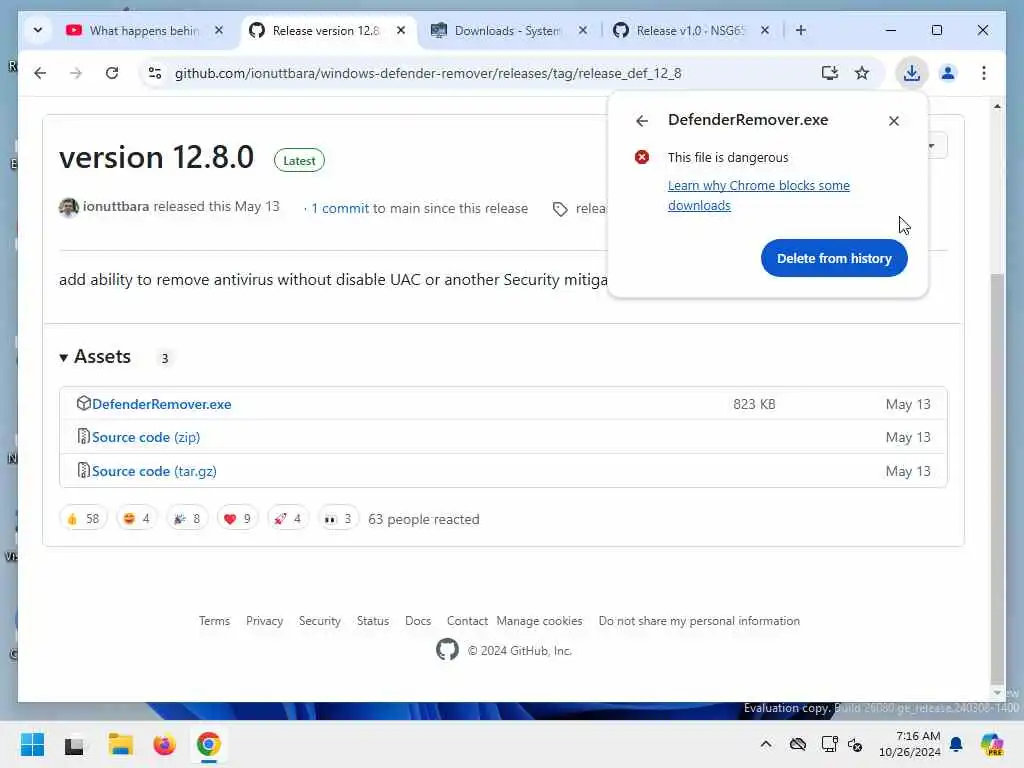Open the Chrome downloads icon in toolbar

coord(912,73)
